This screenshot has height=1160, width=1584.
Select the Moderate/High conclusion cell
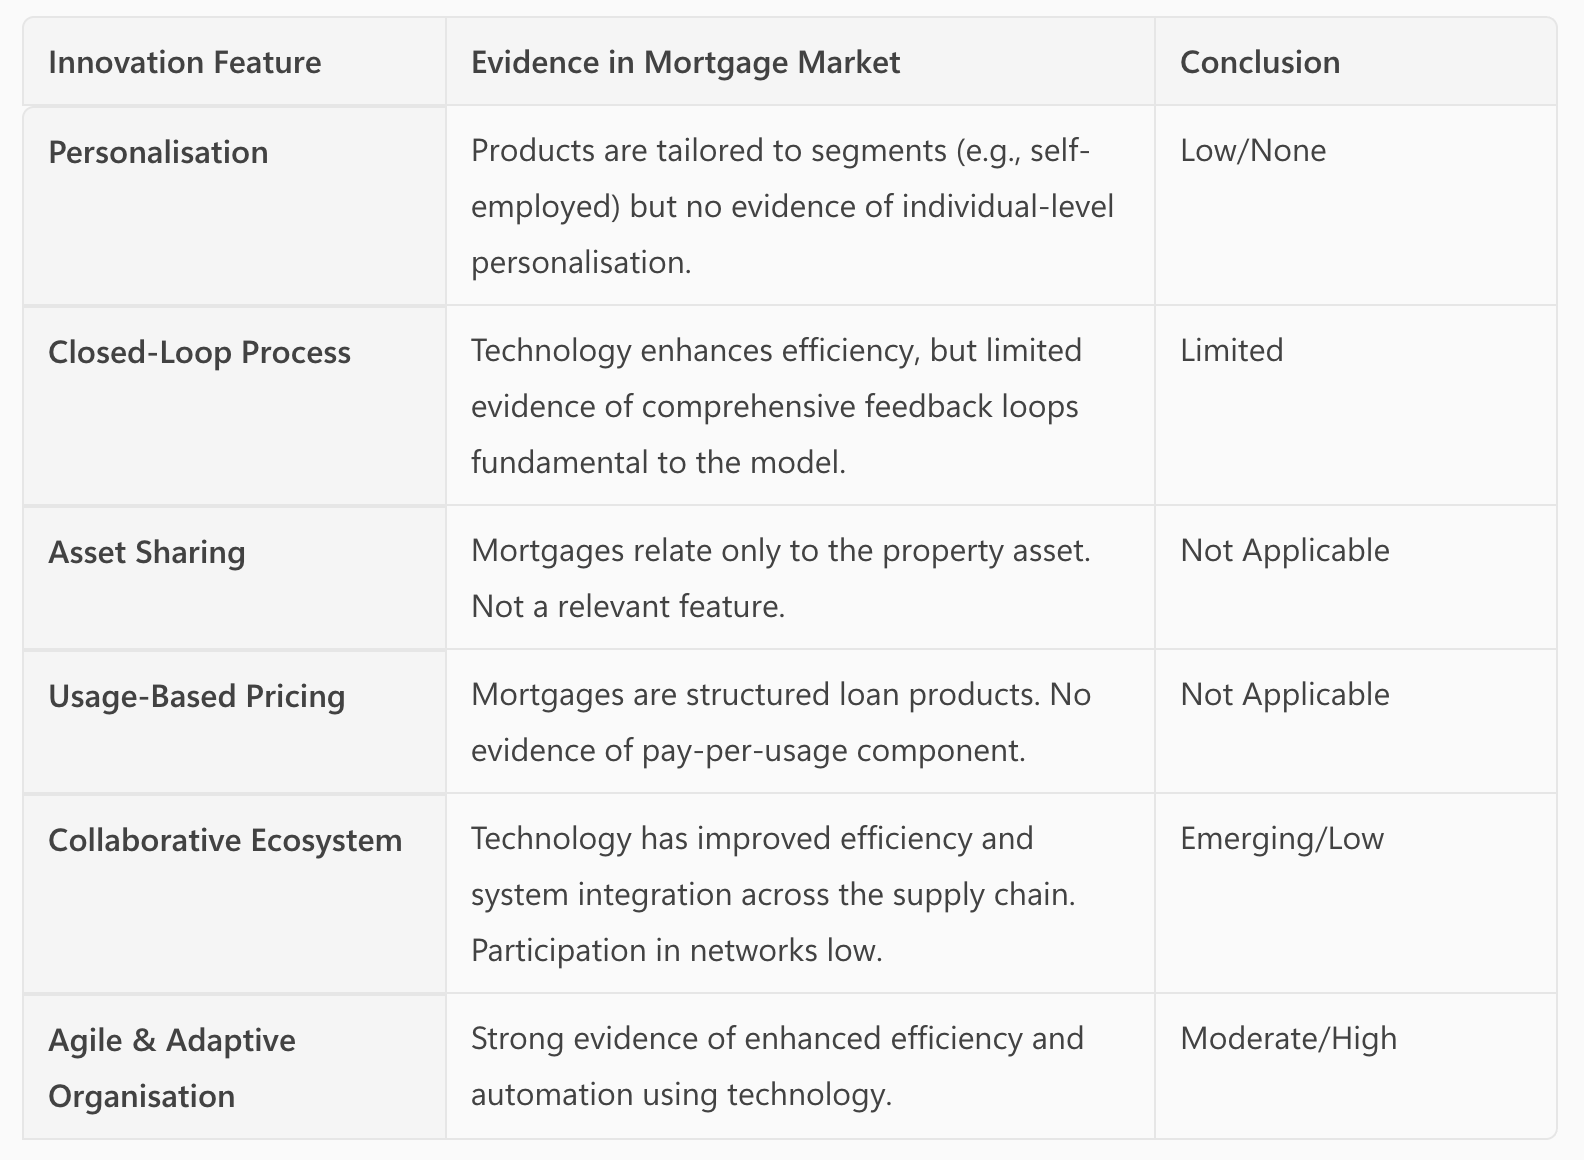pyautogui.click(x=1288, y=1038)
